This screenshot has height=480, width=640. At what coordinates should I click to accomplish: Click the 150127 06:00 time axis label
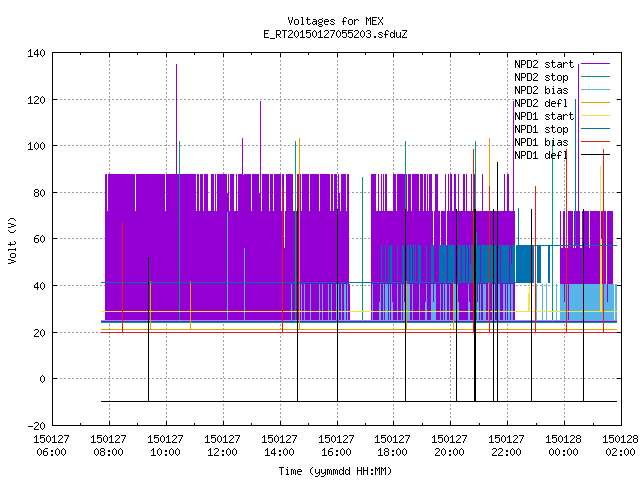51,446
